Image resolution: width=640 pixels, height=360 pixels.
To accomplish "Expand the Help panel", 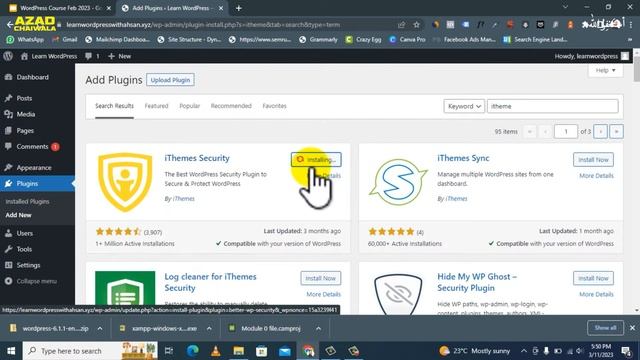I will tap(605, 70).
